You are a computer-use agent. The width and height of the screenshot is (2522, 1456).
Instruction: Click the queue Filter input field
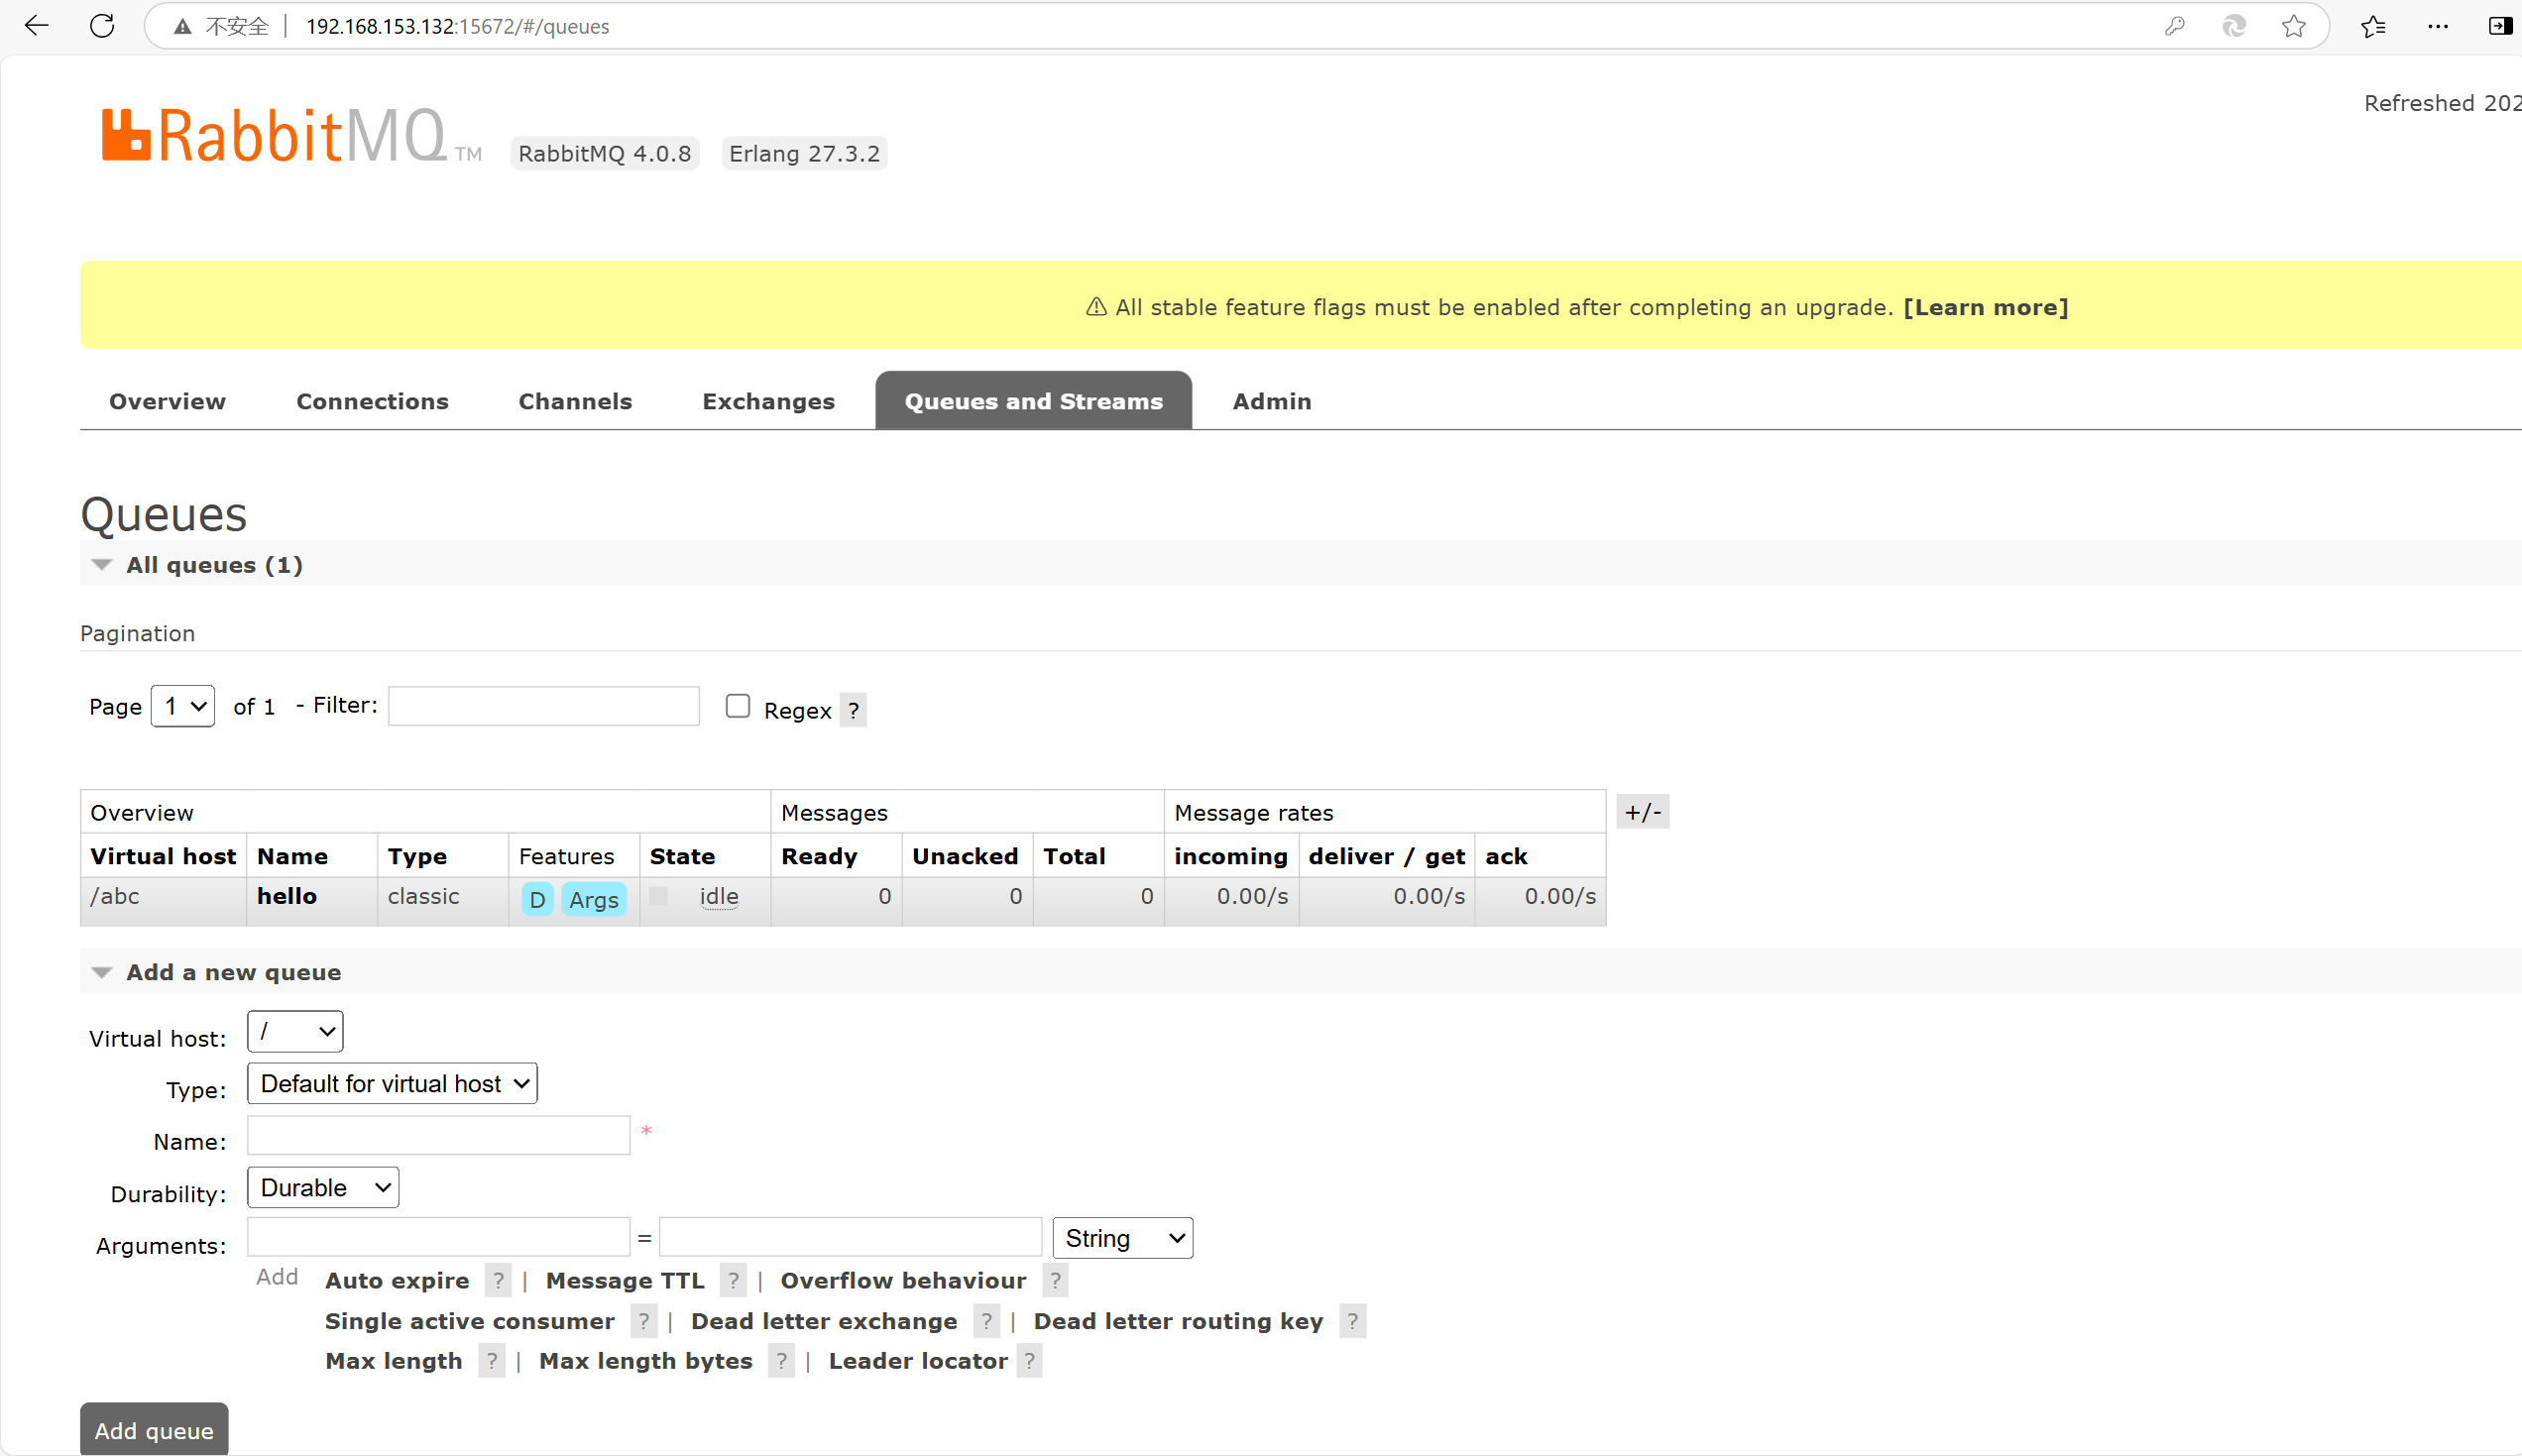543,706
